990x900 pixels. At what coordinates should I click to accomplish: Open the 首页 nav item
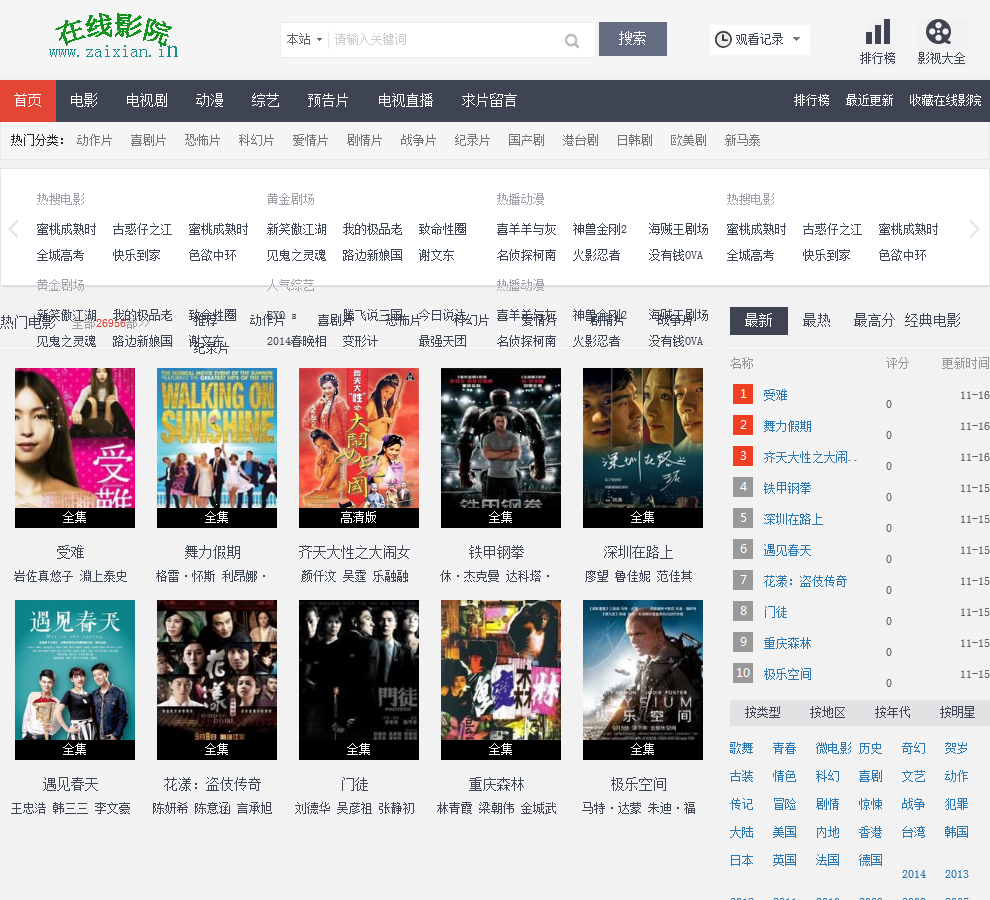tap(28, 100)
